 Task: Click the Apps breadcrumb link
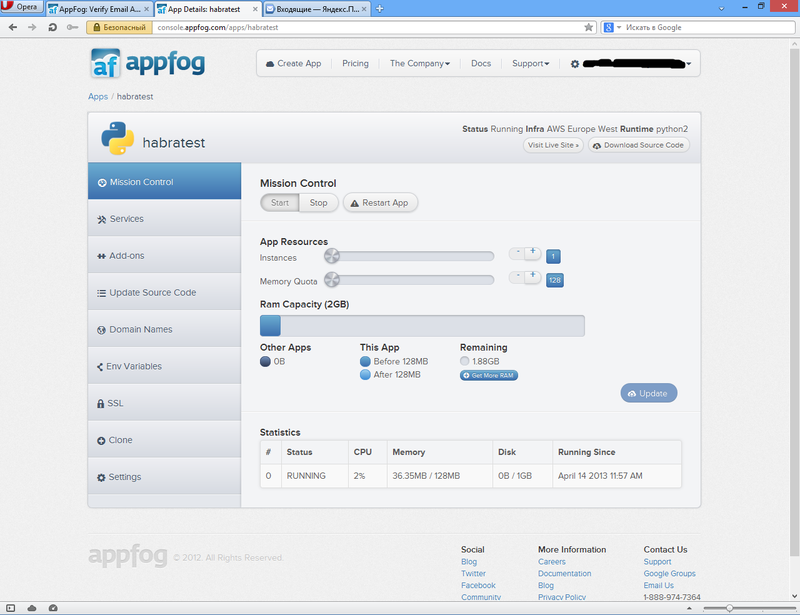98,96
